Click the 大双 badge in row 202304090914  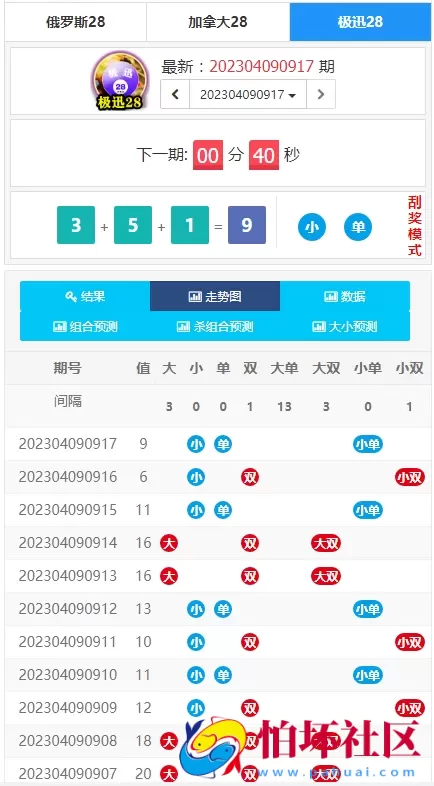326,543
